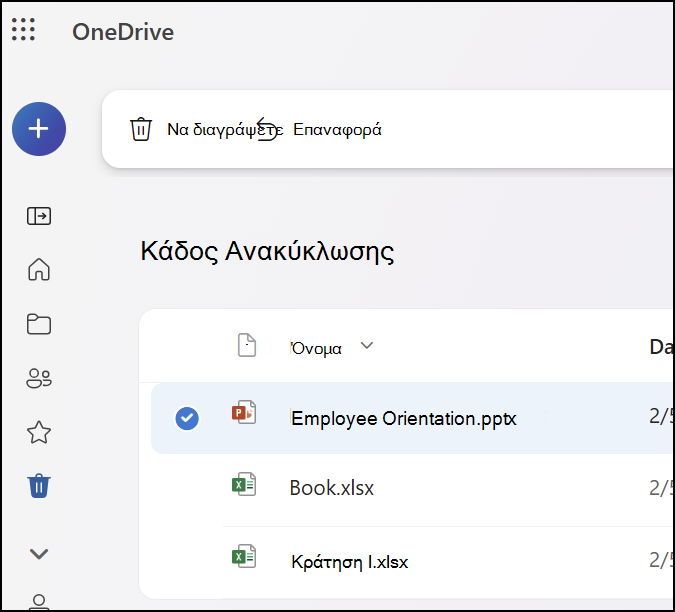Click the Excel icon of Book.xlsx
Screen dimensions: 675x612
coord(244,485)
